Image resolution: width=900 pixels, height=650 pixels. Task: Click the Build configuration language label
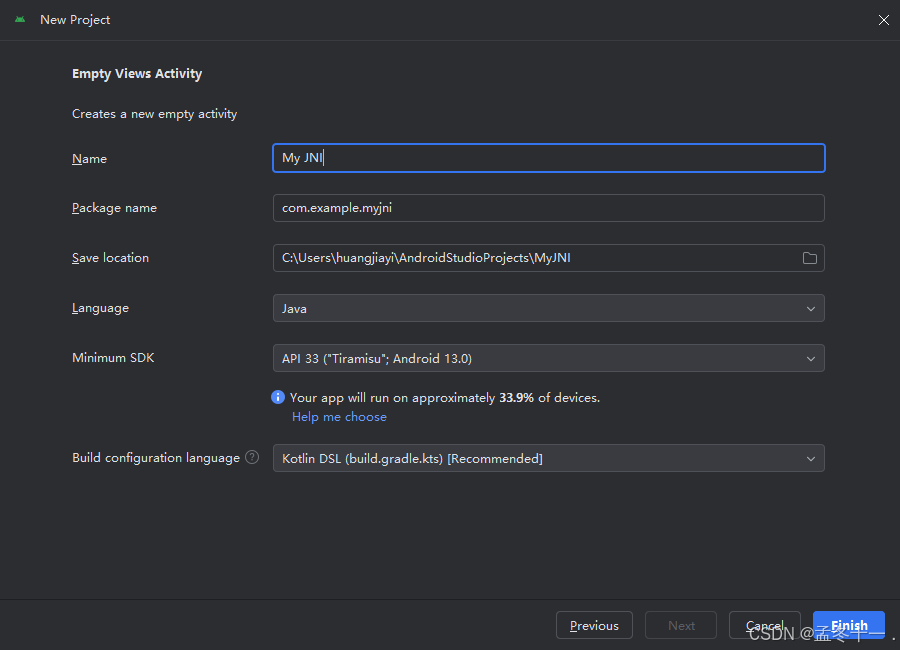[156, 458]
